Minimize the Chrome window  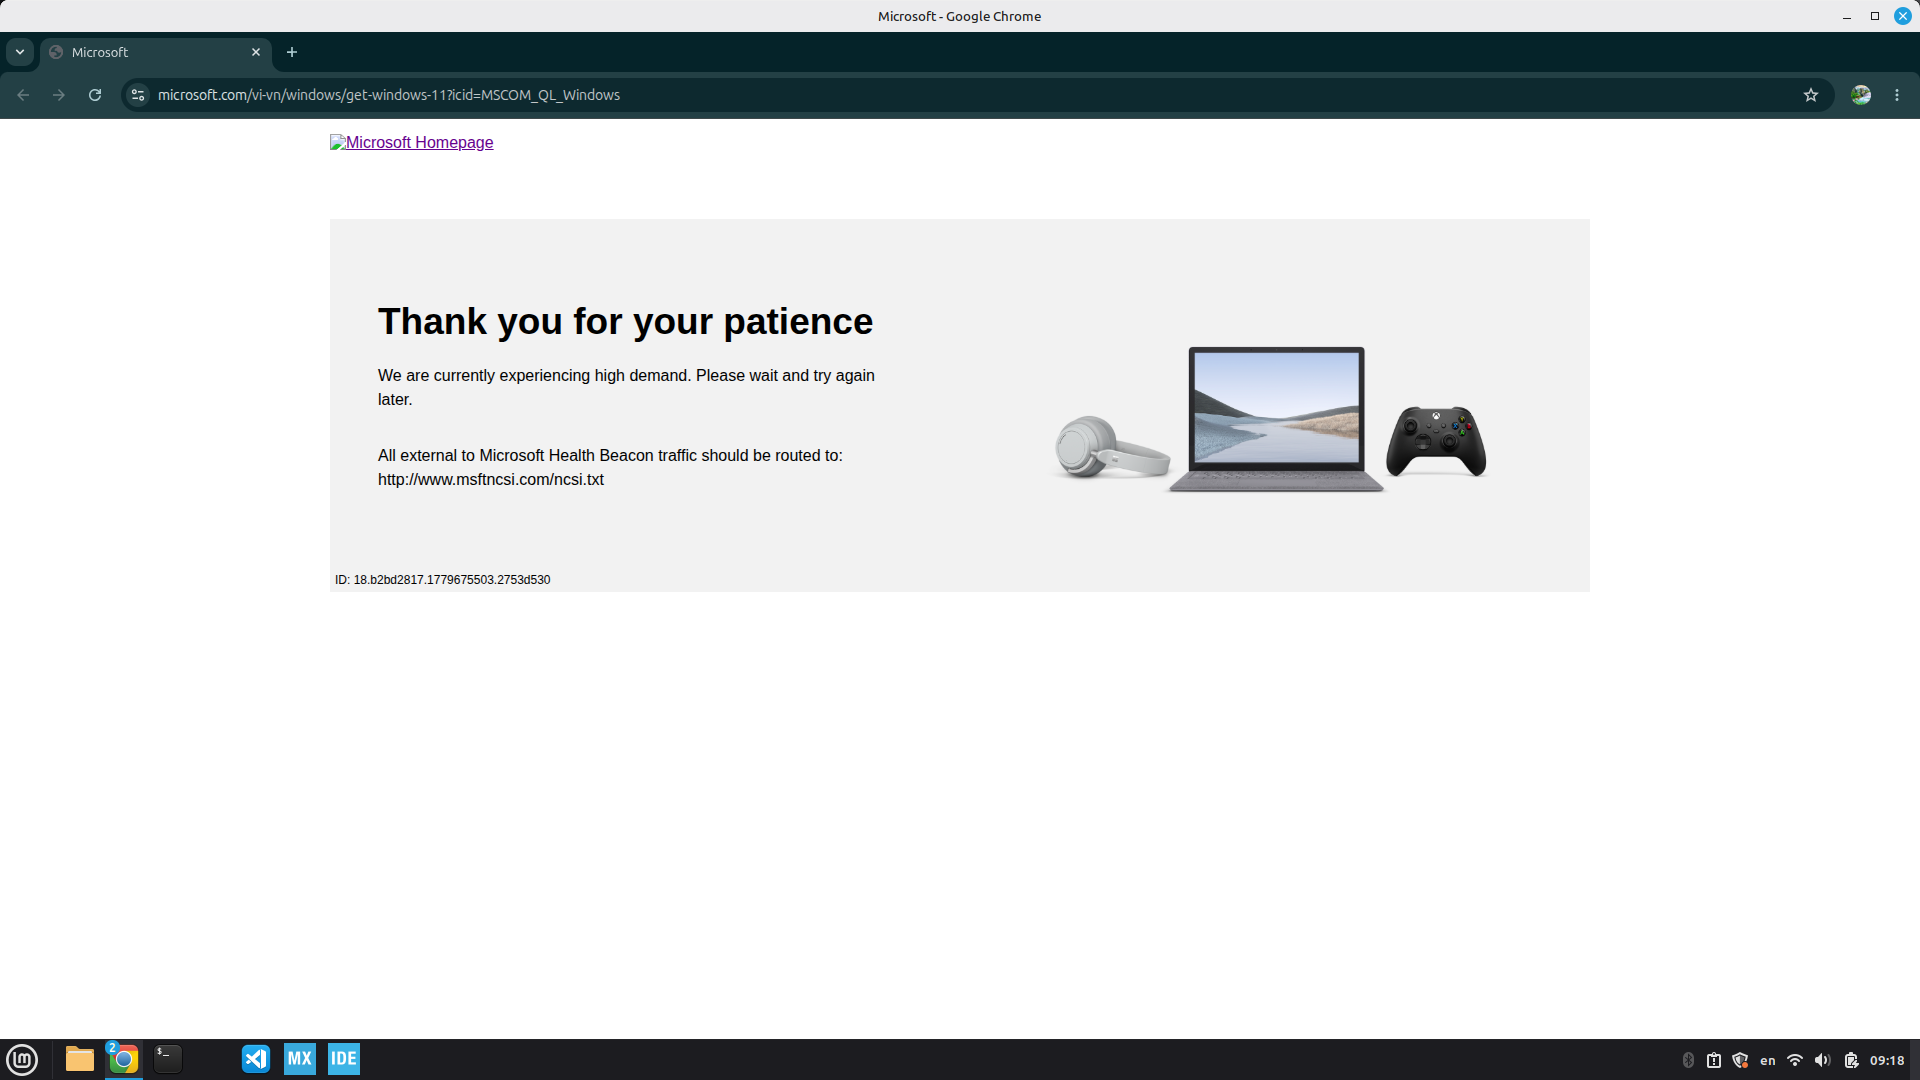(1847, 16)
